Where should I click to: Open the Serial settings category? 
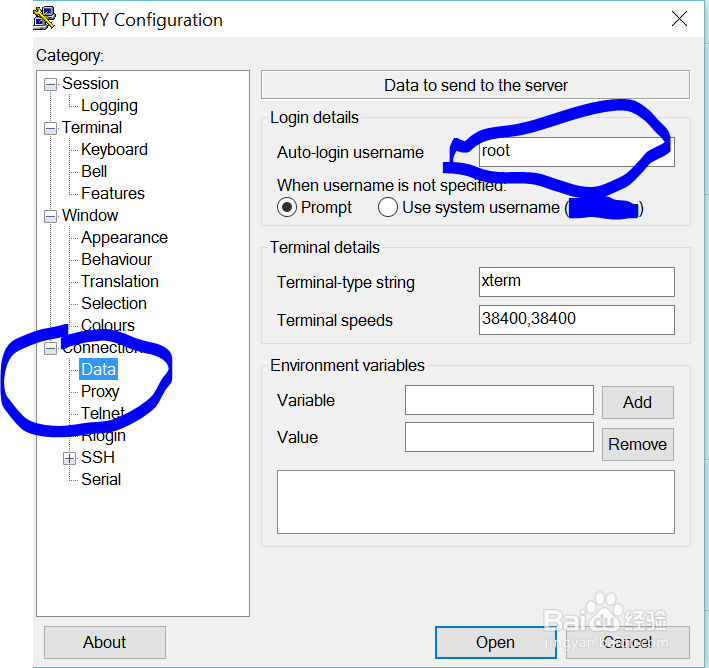tap(101, 479)
